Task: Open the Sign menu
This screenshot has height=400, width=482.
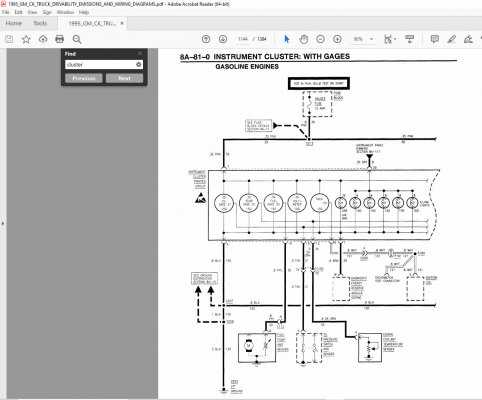Action: [47, 12]
